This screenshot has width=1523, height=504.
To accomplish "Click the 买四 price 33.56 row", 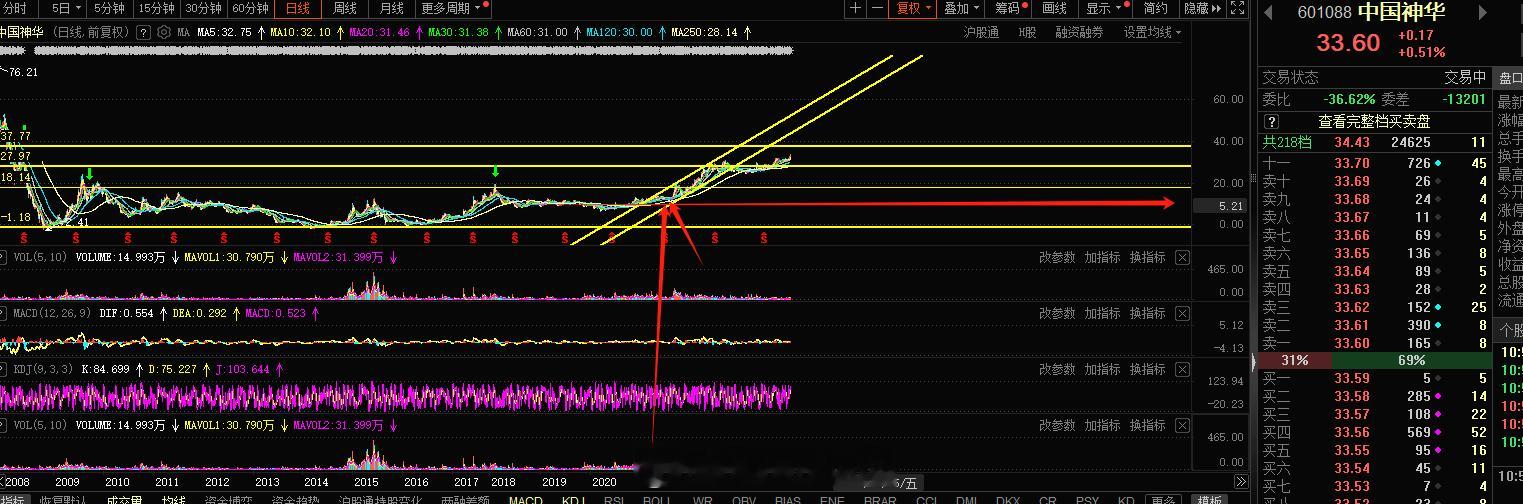I will [x=1373, y=432].
